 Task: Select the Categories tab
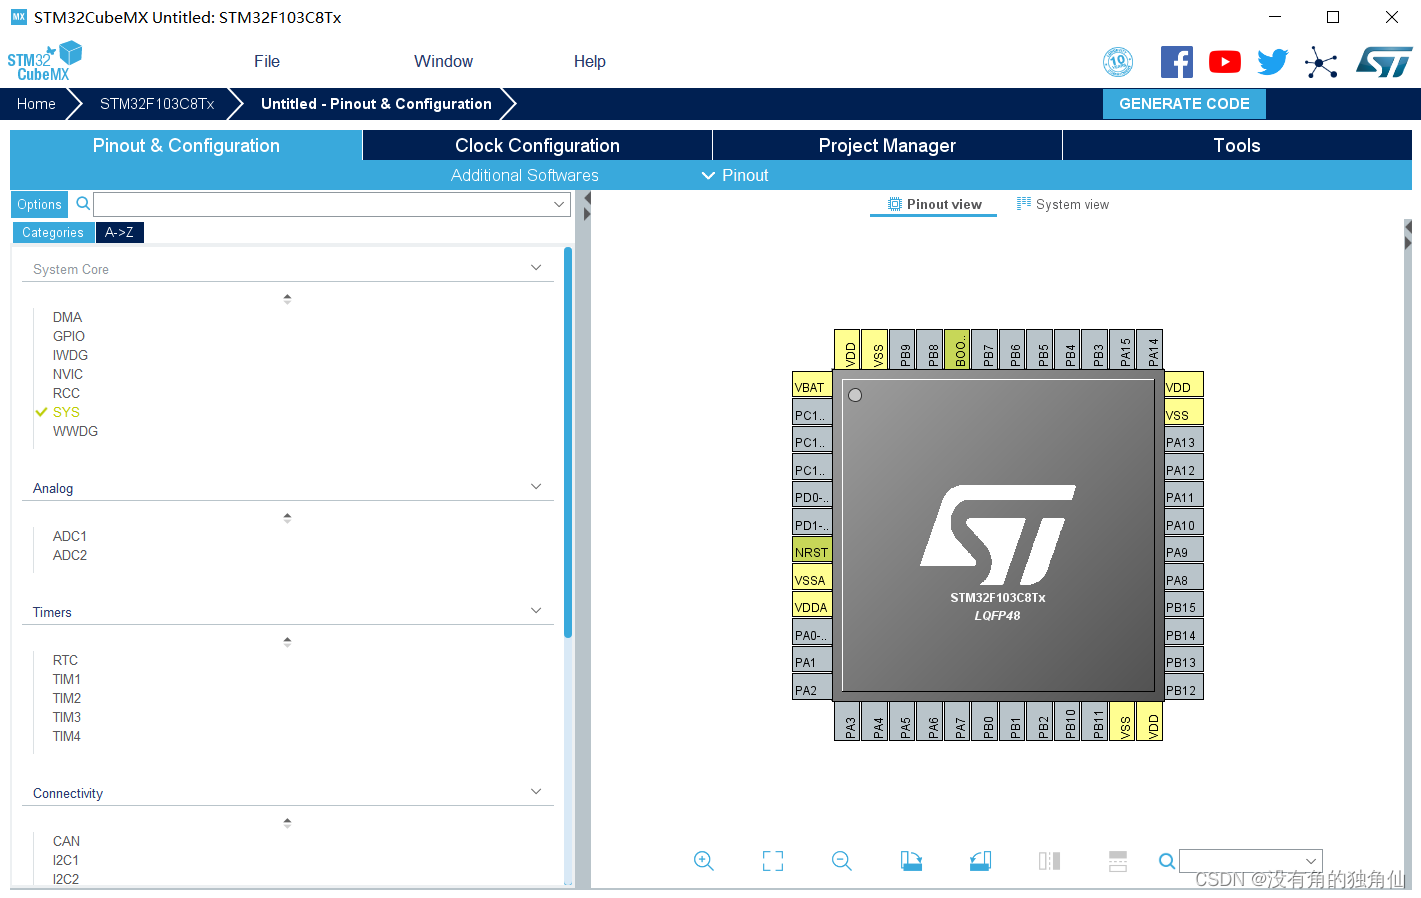click(53, 232)
